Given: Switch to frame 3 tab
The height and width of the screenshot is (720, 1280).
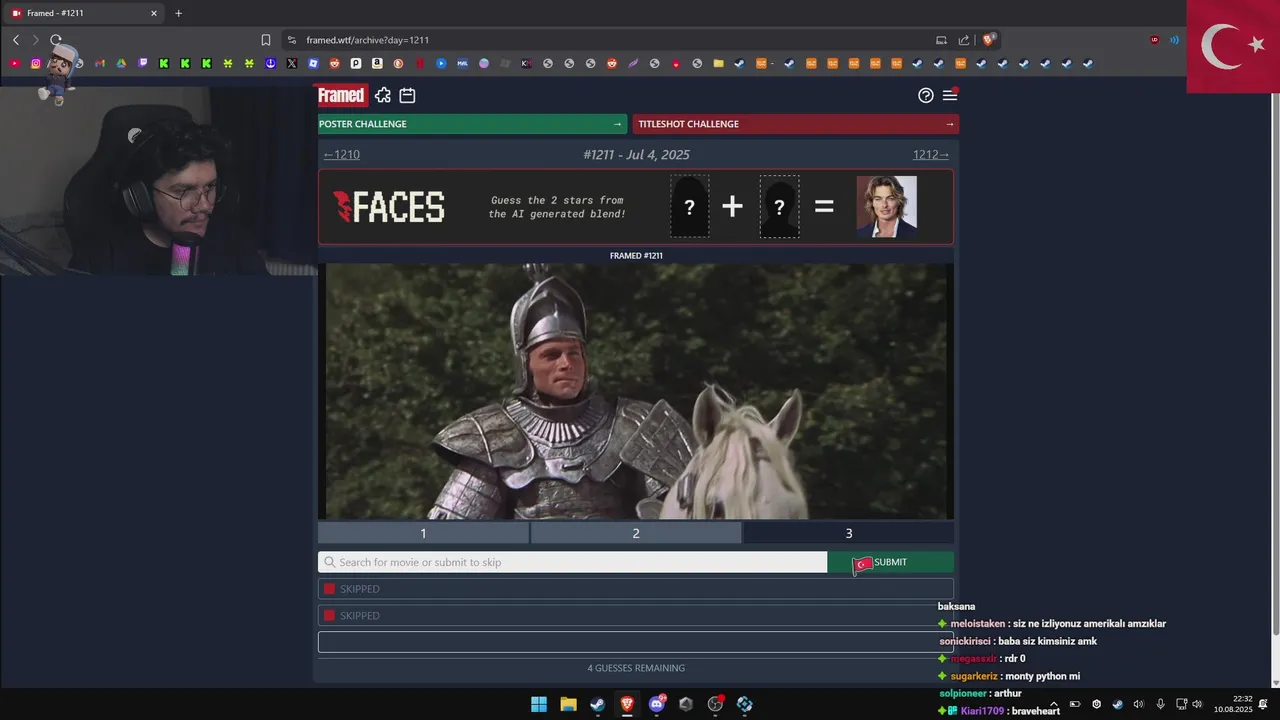Looking at the screenshot, I should coord(849,533).
